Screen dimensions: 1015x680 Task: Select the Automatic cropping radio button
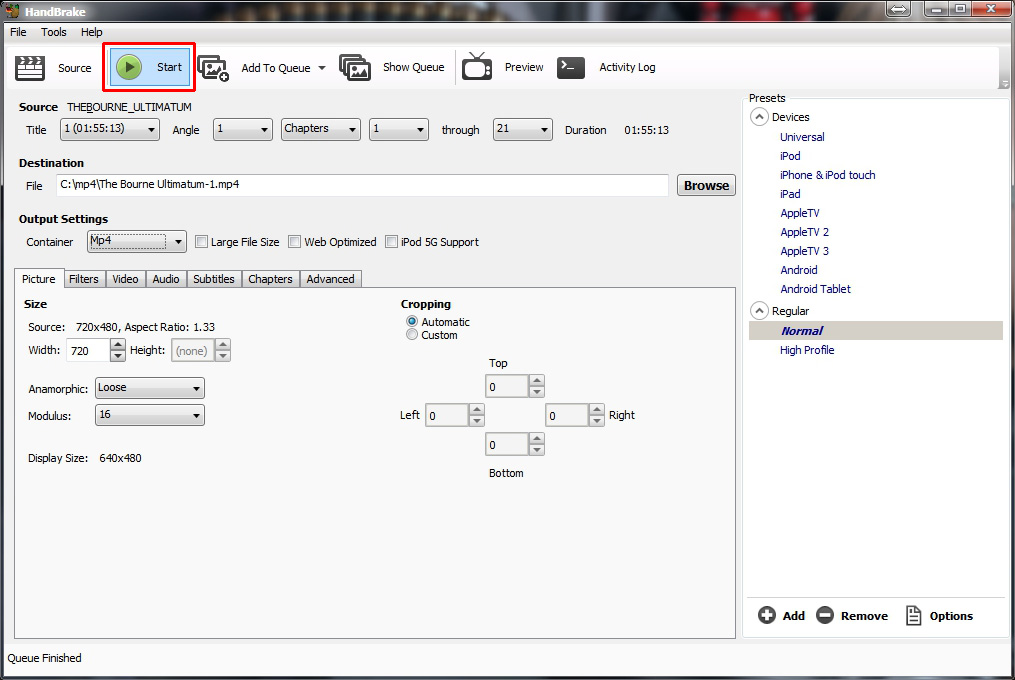412,321
